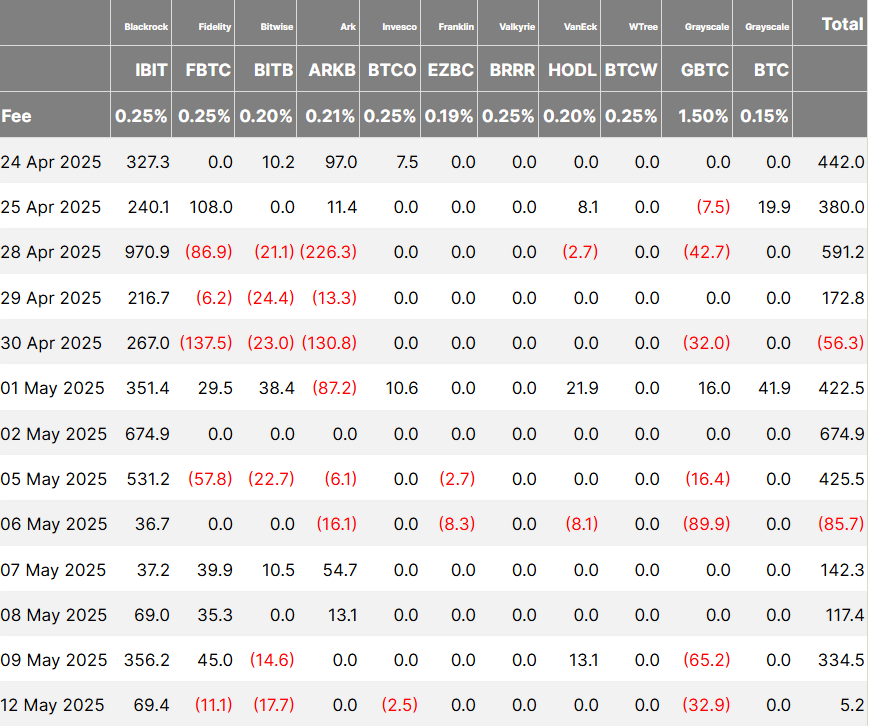The image size is (870, 726).
Task: Click the 327.3 IBIT value
Action: [x=148, y=162]
